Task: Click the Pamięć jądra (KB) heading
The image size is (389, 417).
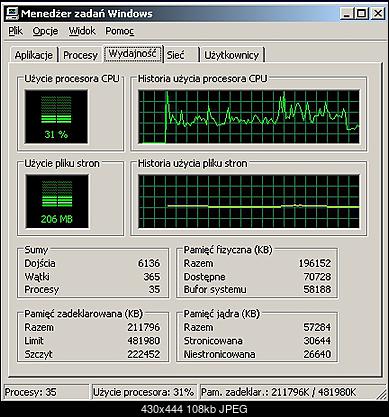Action: 222,314
